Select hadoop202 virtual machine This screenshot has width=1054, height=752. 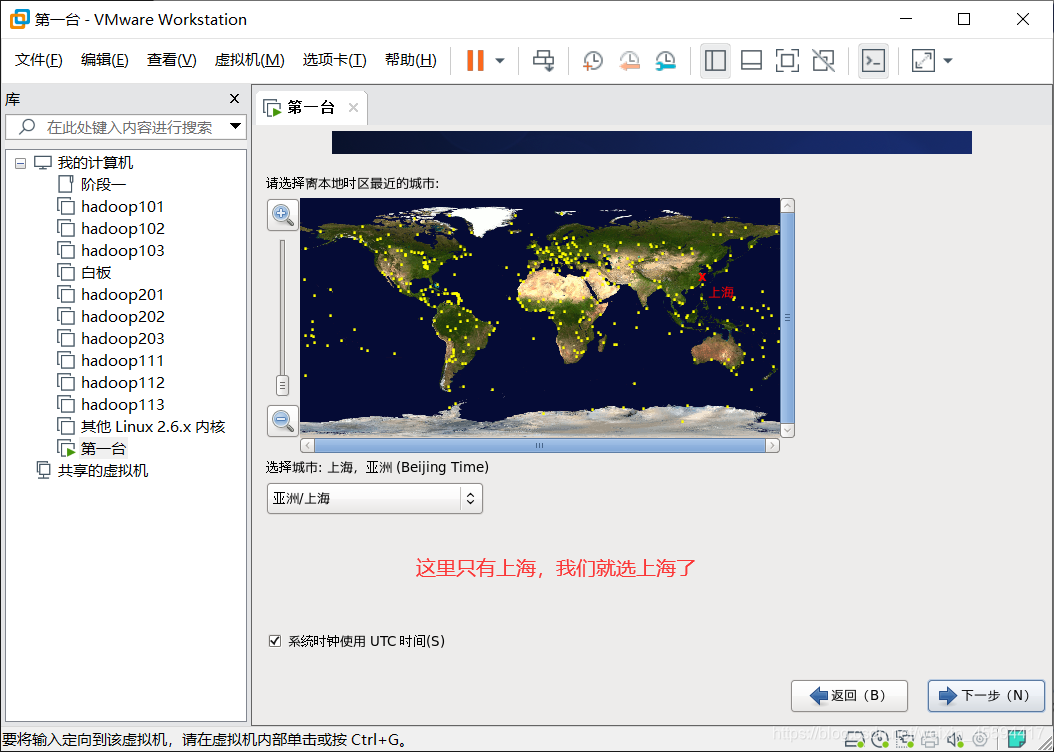point(122,317)
